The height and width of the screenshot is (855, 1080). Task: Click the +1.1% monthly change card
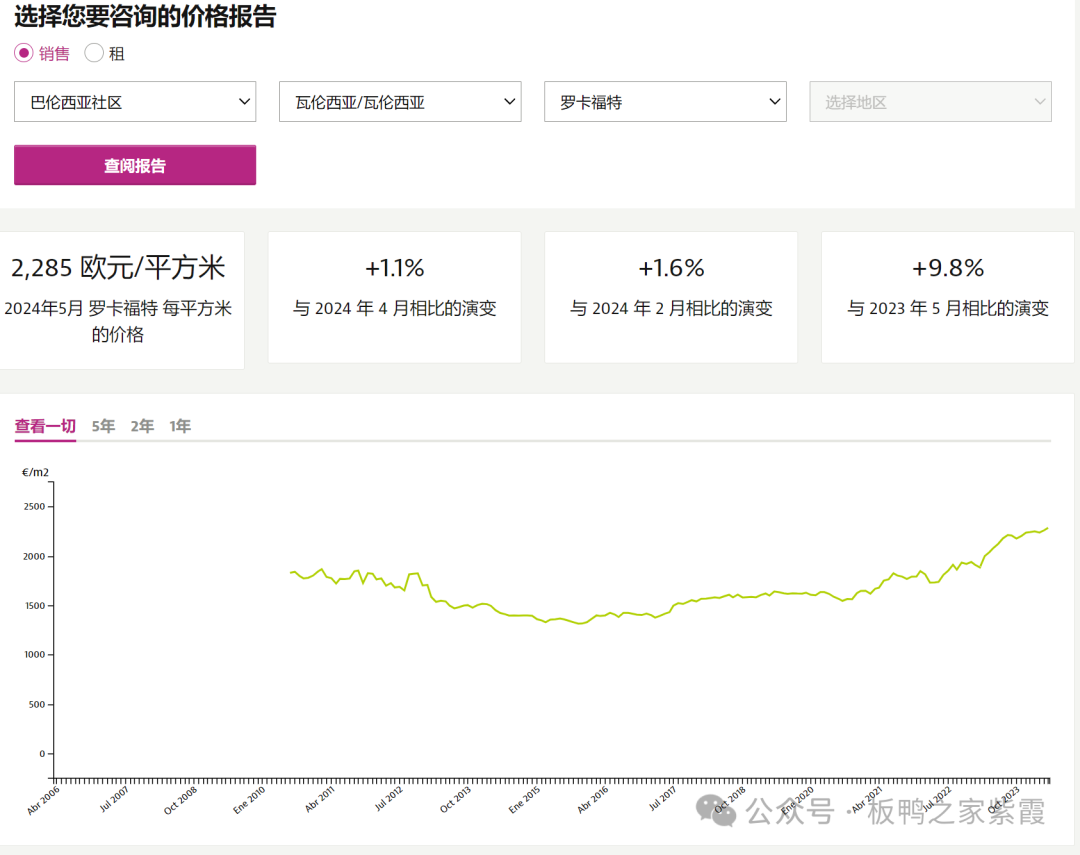tap(394, 297)
